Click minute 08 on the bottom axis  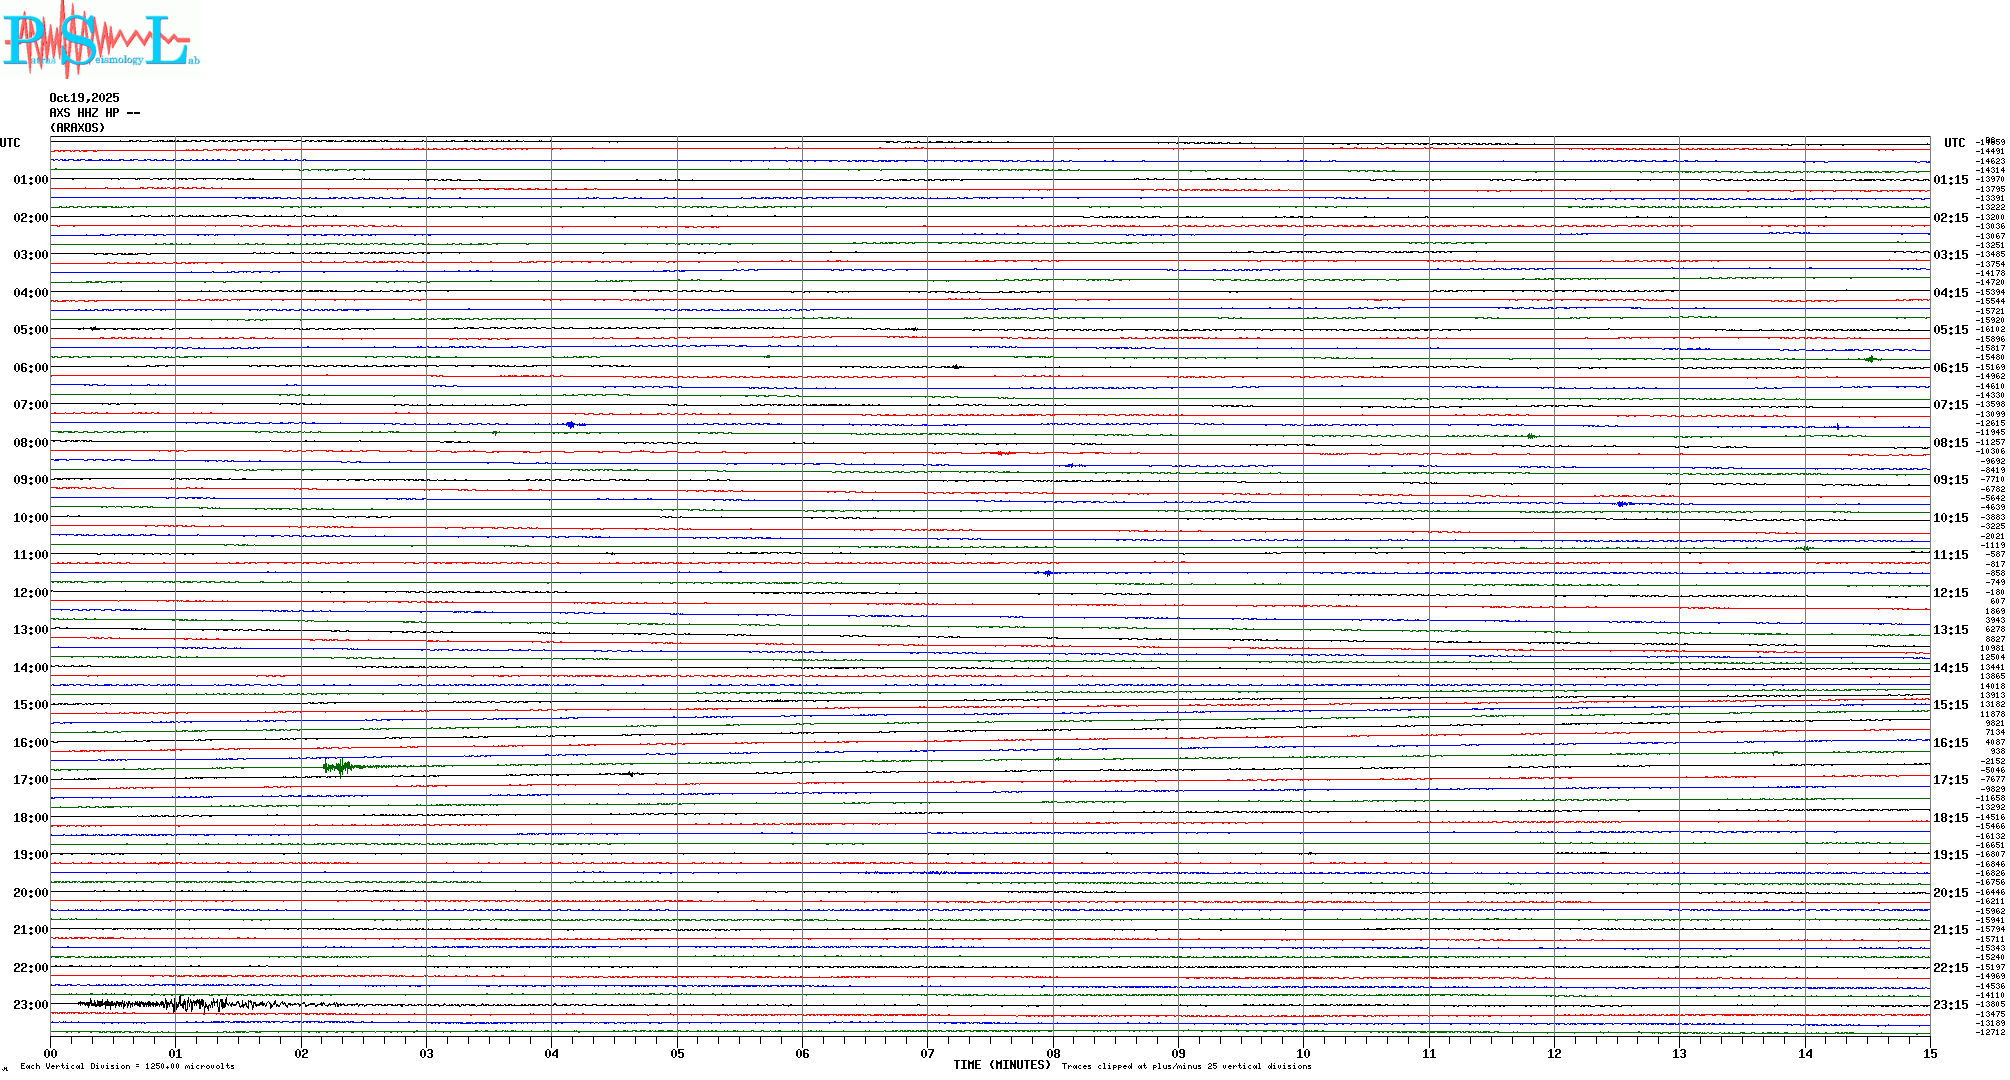(x=1053, y=1054)
